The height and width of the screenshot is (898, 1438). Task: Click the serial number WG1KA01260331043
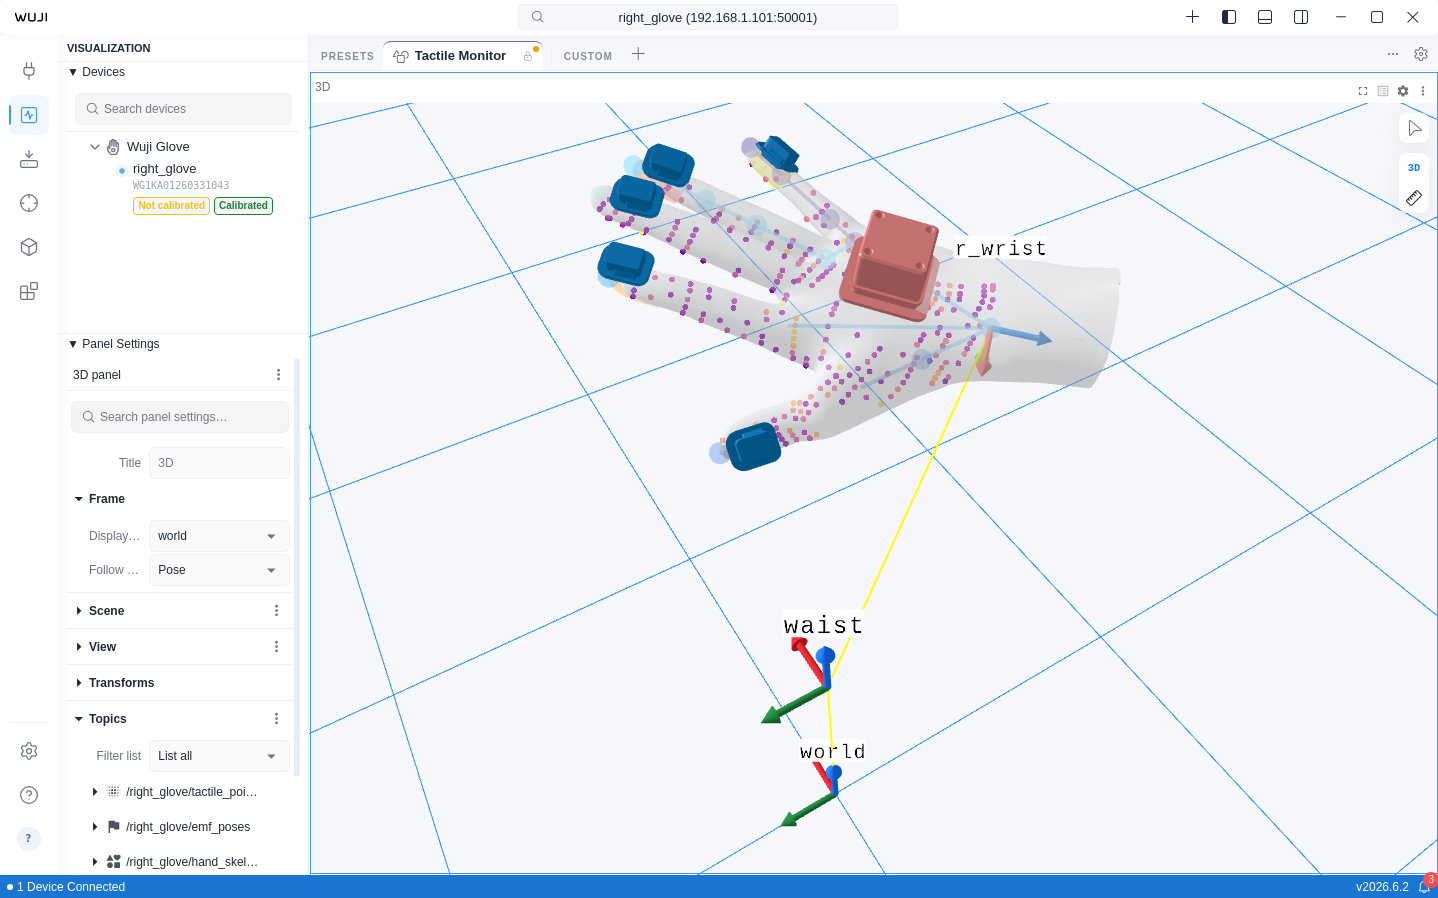tap(181, 186)
